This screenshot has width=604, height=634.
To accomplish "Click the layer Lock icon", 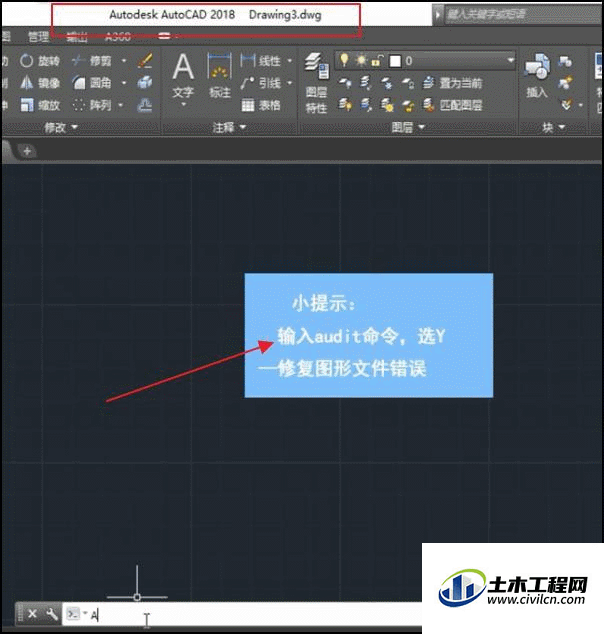I will point(408,83).
